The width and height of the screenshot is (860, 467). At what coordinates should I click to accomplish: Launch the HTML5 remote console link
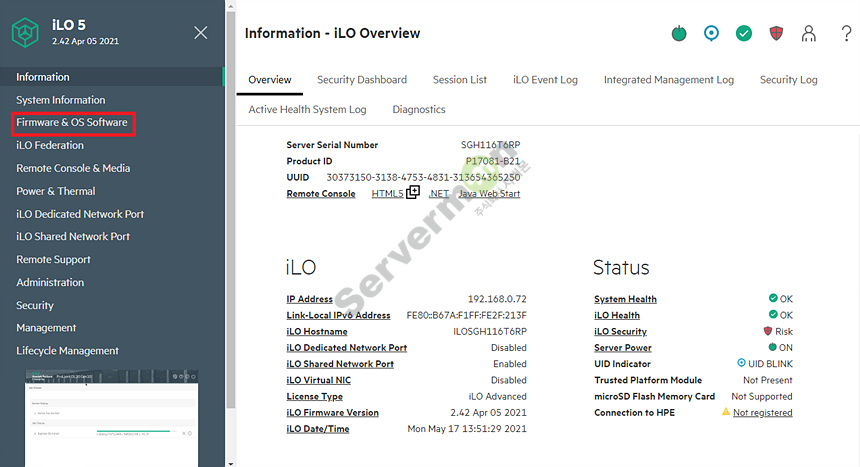click(x=387, y=194)
